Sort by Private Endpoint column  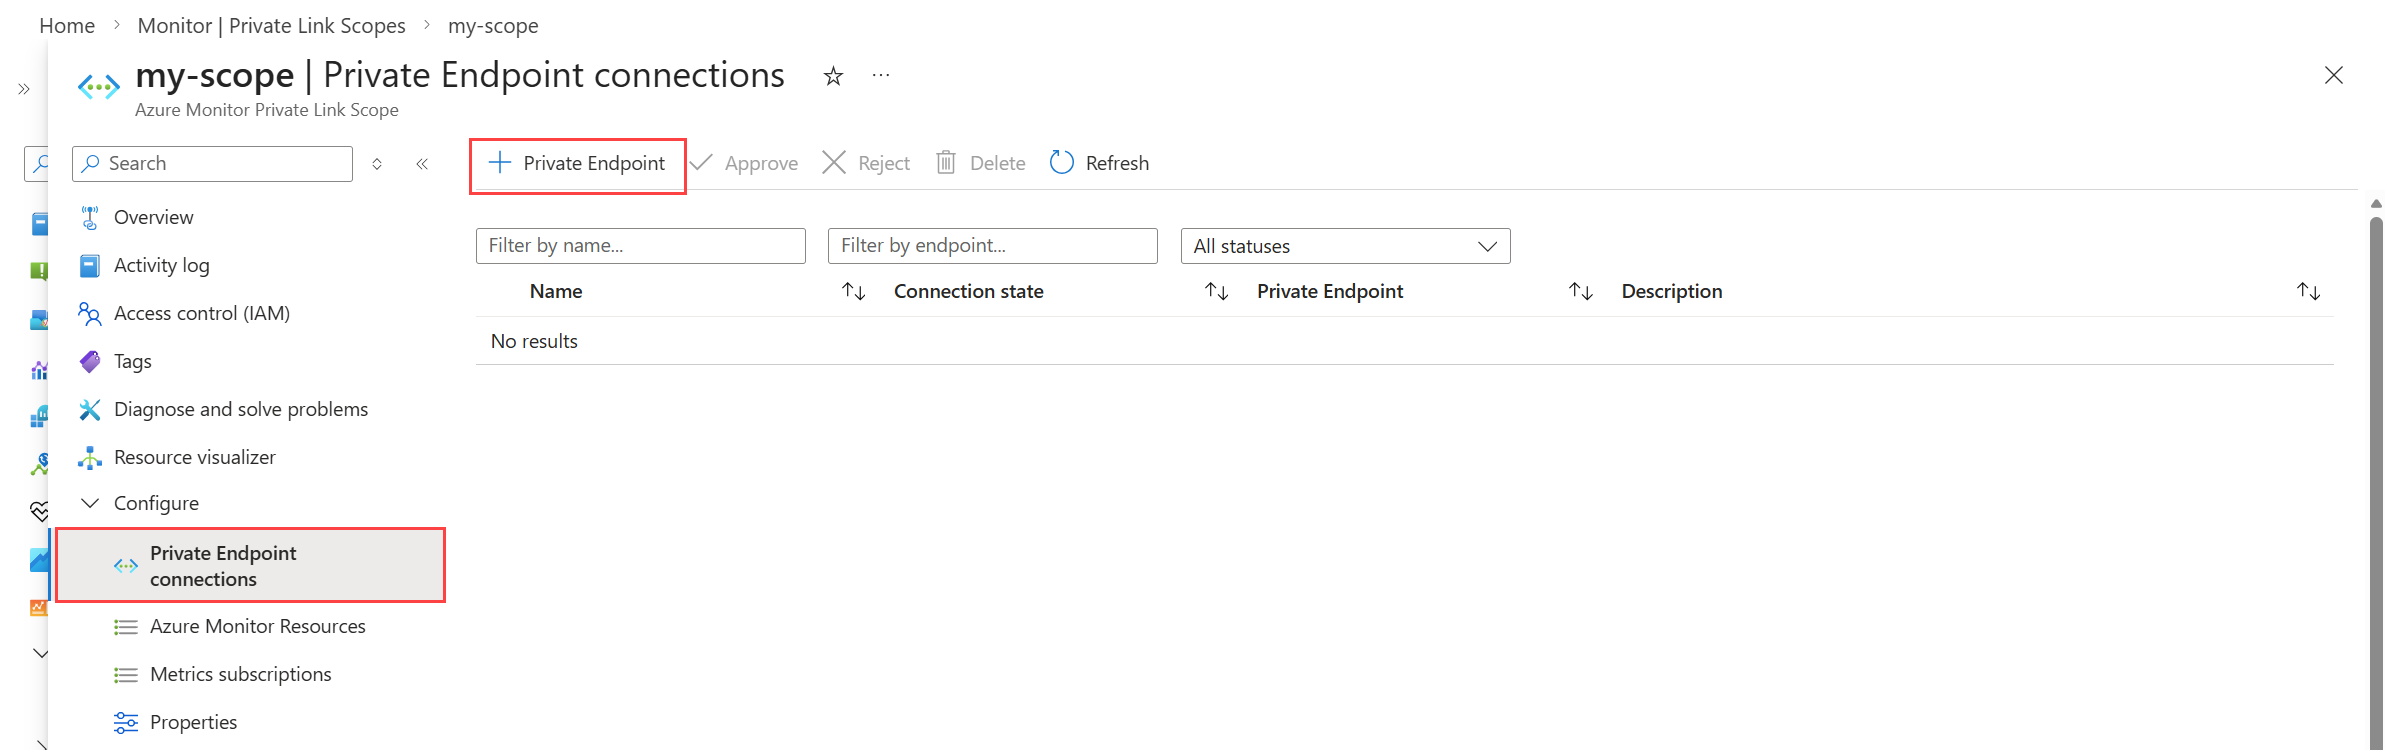(1580, 291)
